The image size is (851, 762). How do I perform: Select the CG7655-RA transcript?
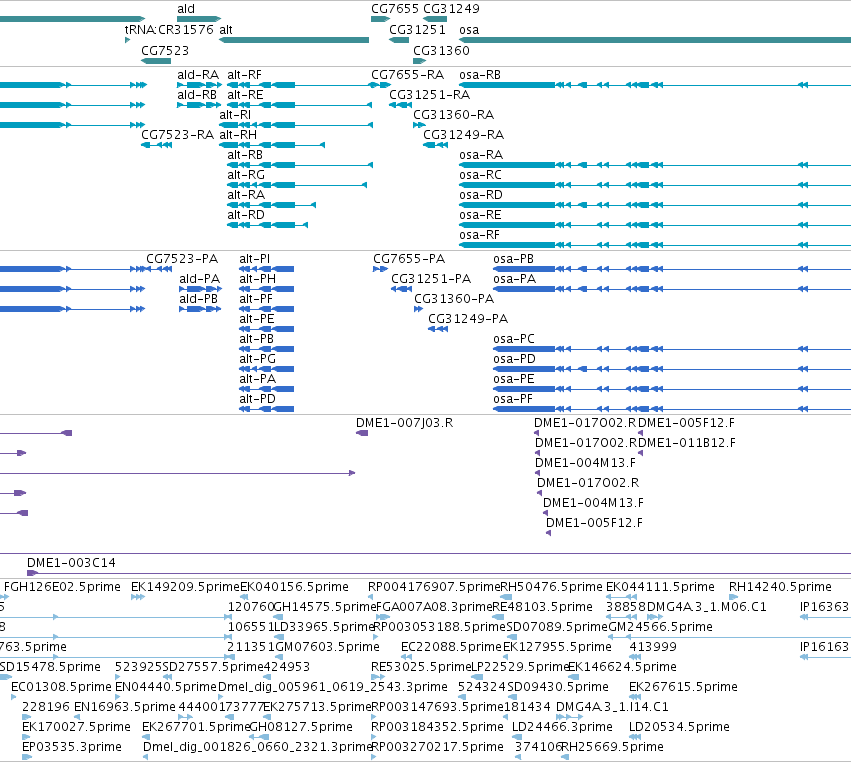380,85
